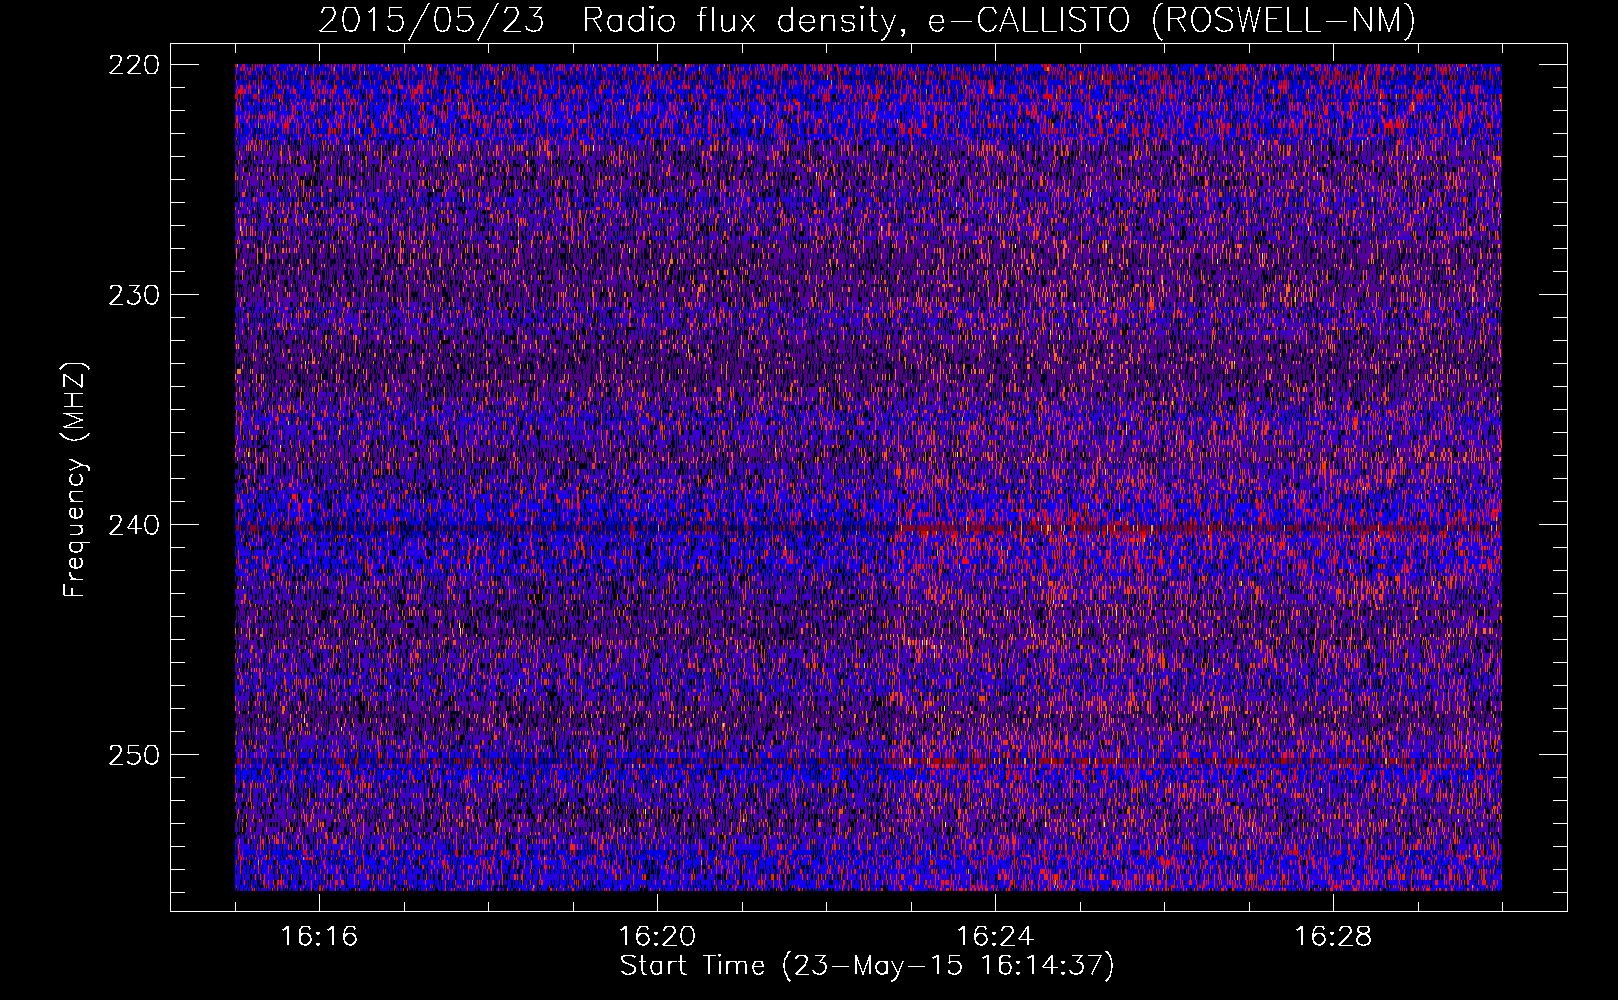Click the 240 frequency tick label
1618x1000 pixels.
coord(133,525)
